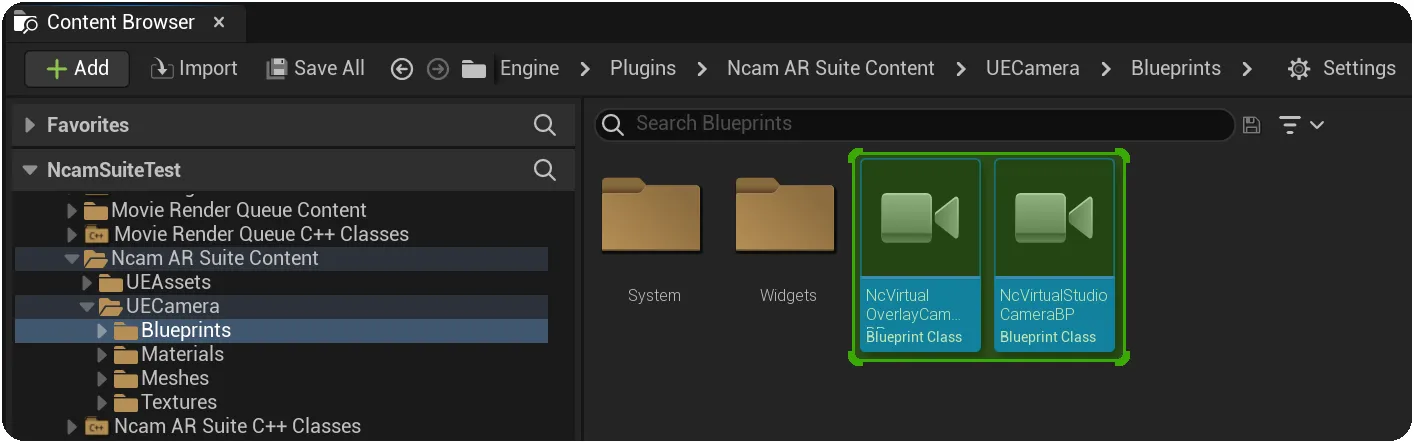Viewport: 1414px width, 443px height.
Task: Expand Ncam AR Suite C++ Classes
Action: [71, 426]
